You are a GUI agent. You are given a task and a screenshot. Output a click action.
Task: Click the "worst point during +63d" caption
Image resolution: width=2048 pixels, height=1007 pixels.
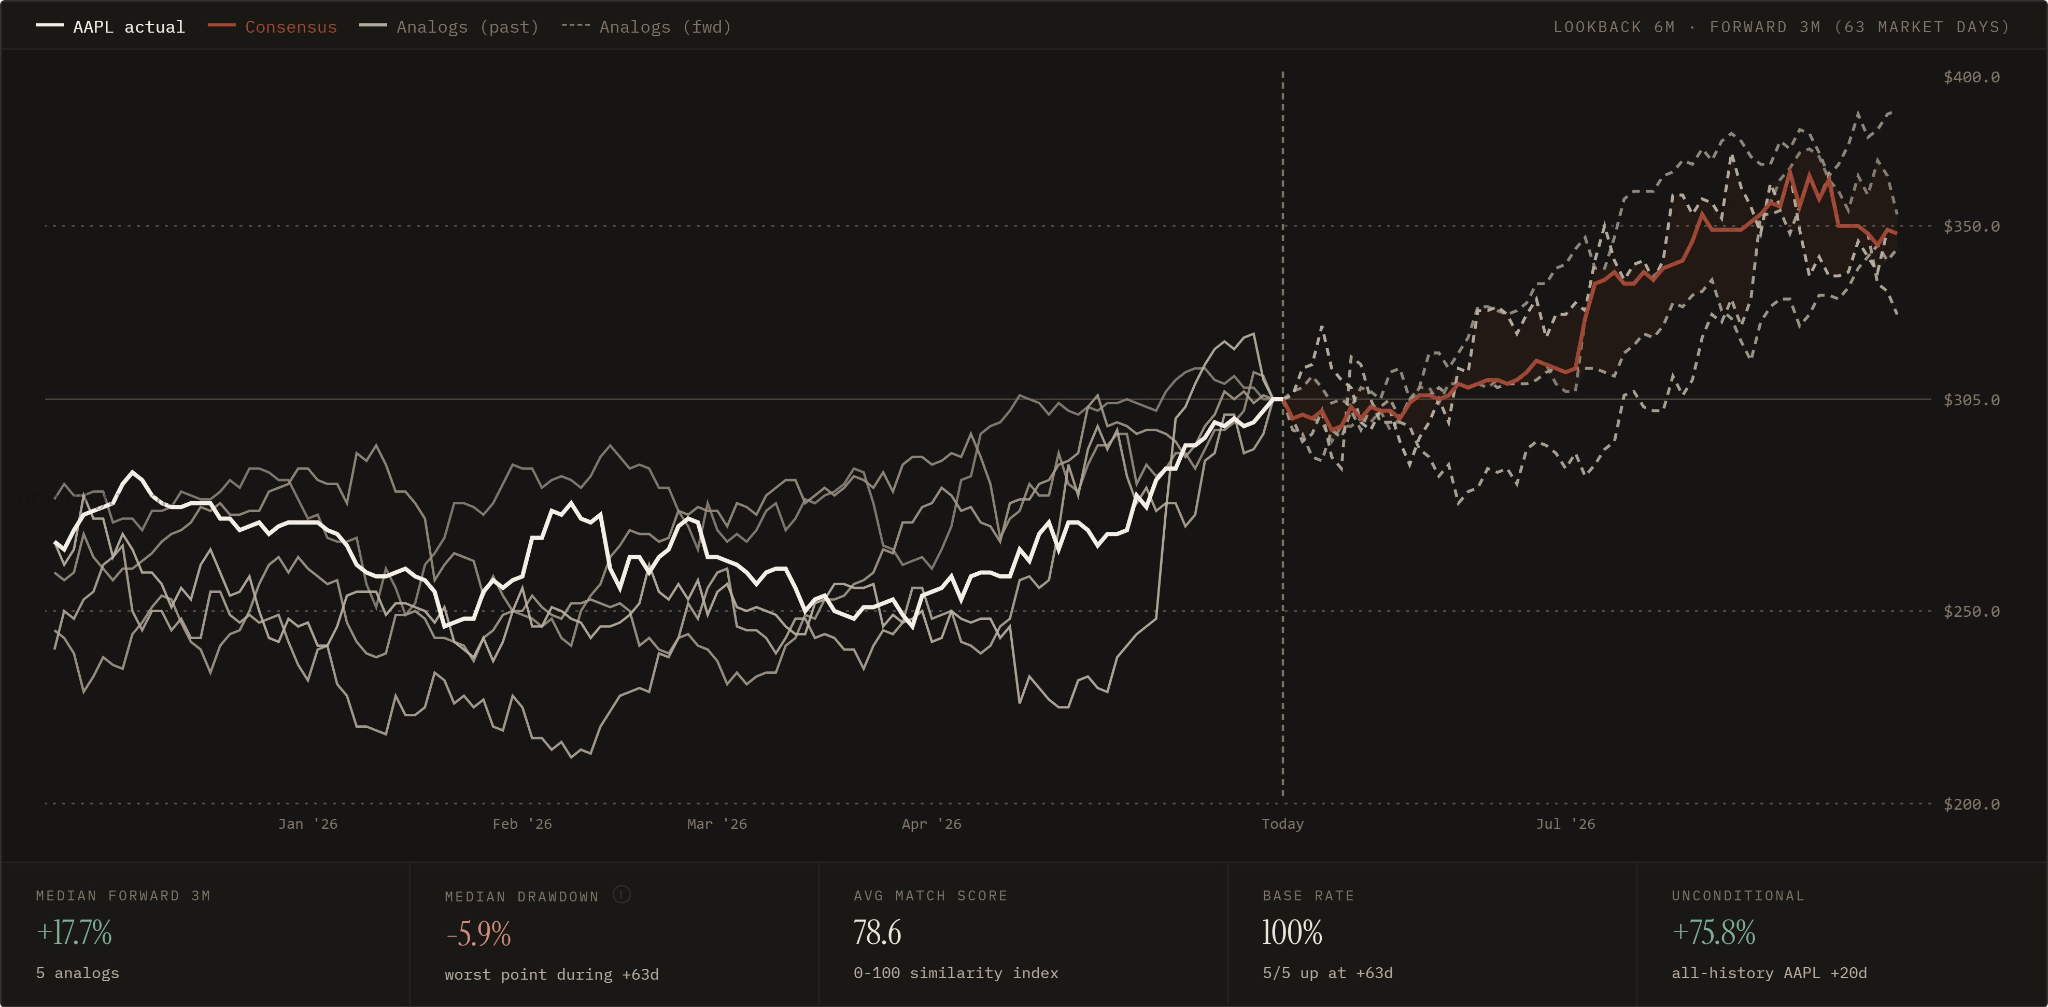click(x=552, y=974)
